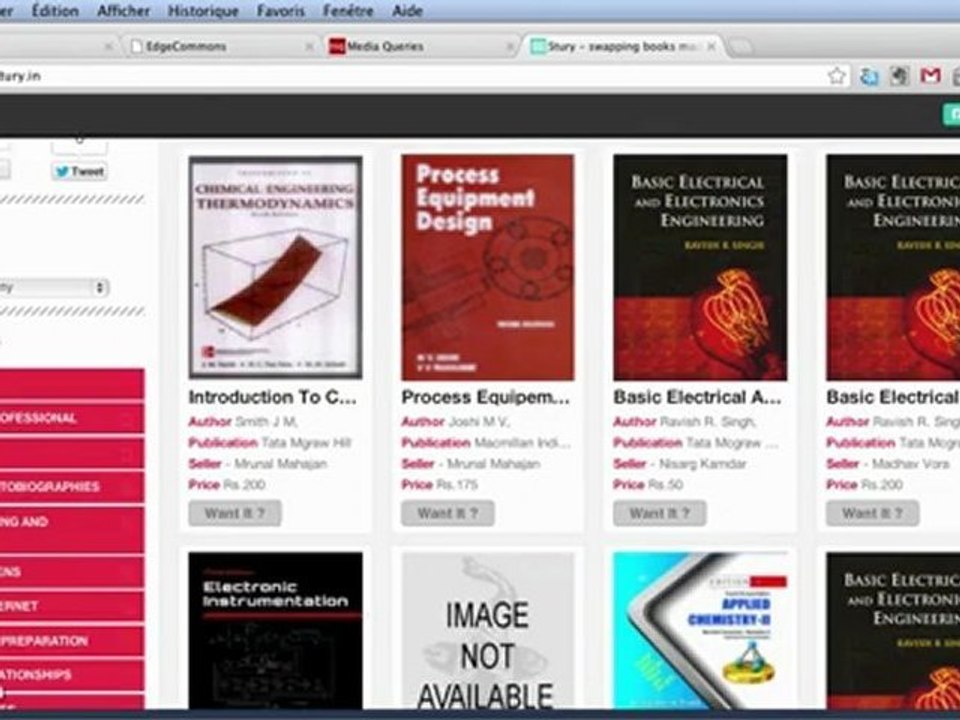Close the Media Queries tab
The height and width of the screenshot is (720, 960).
[509, 47]
